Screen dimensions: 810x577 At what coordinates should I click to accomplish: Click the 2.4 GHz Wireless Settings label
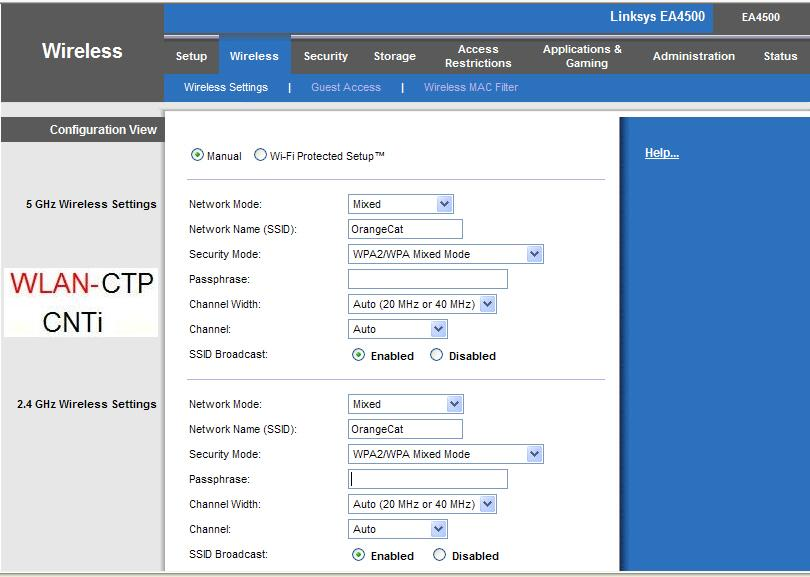pyautogui.click(x=87, y=404)
